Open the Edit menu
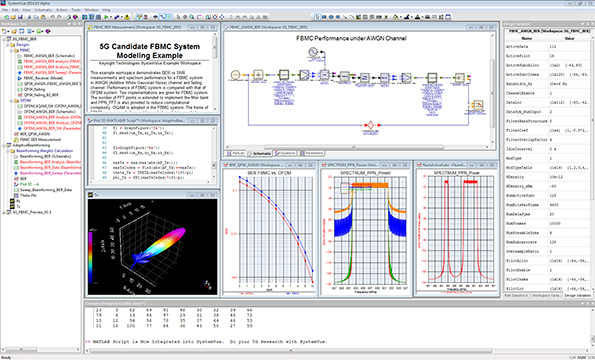Screen dimensions: 595x360 [15, 10]
